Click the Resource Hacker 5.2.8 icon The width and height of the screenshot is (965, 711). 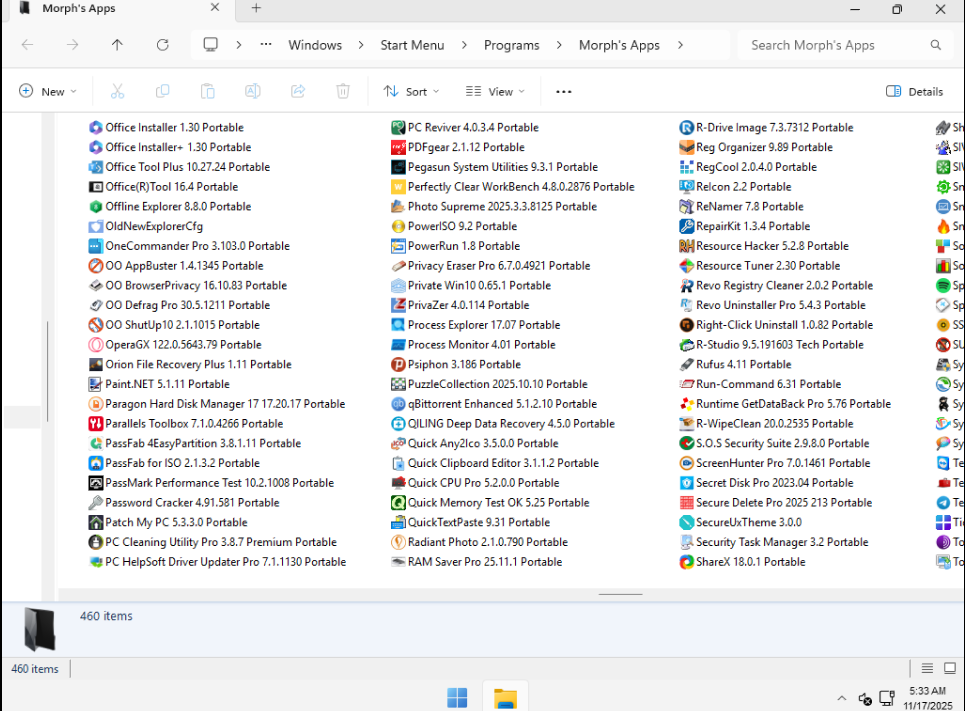(687, 246)
